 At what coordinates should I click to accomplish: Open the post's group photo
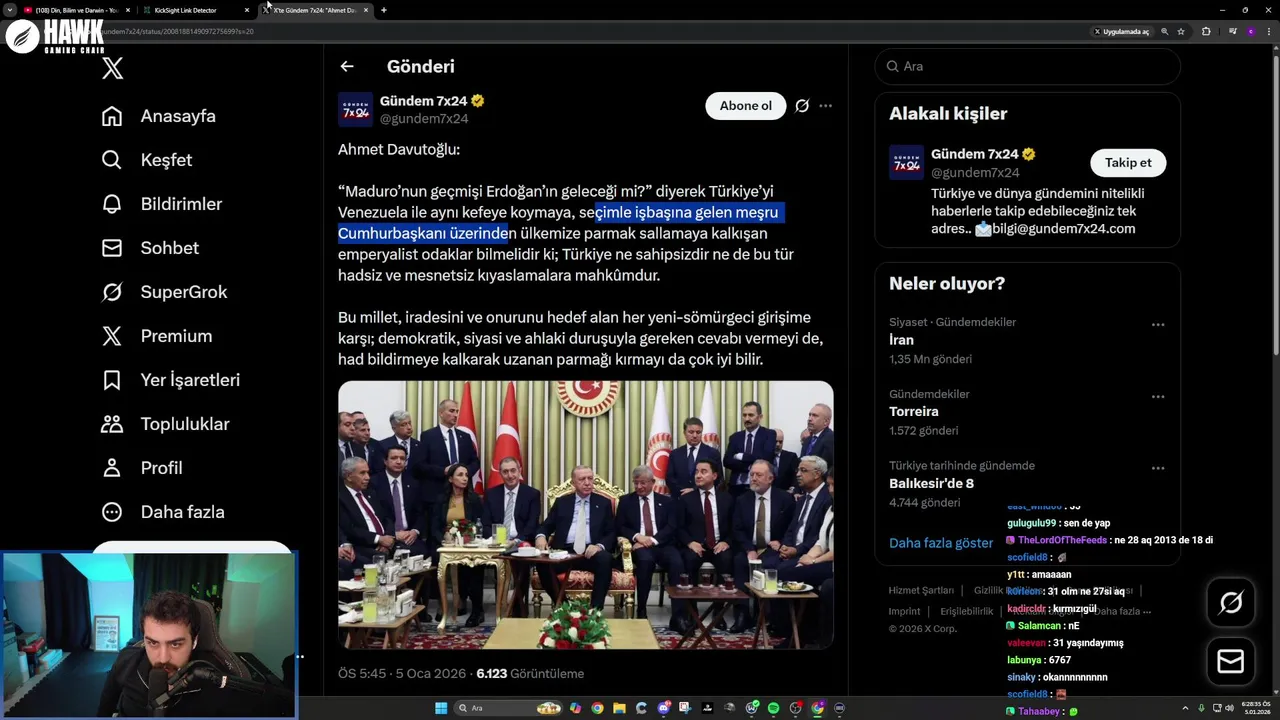[586, 515]
